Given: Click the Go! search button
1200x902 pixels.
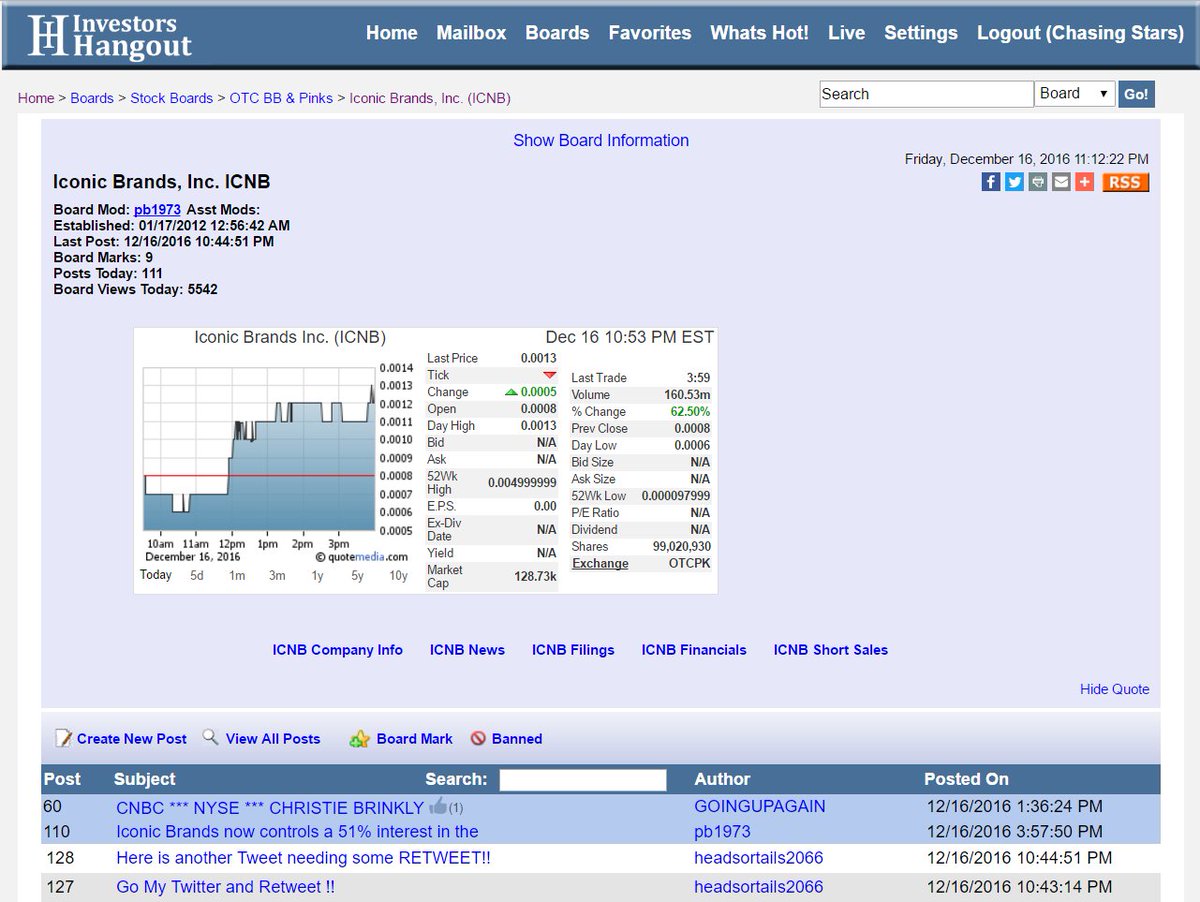Looking at the screenshot, I should [x=1136, y=94].
